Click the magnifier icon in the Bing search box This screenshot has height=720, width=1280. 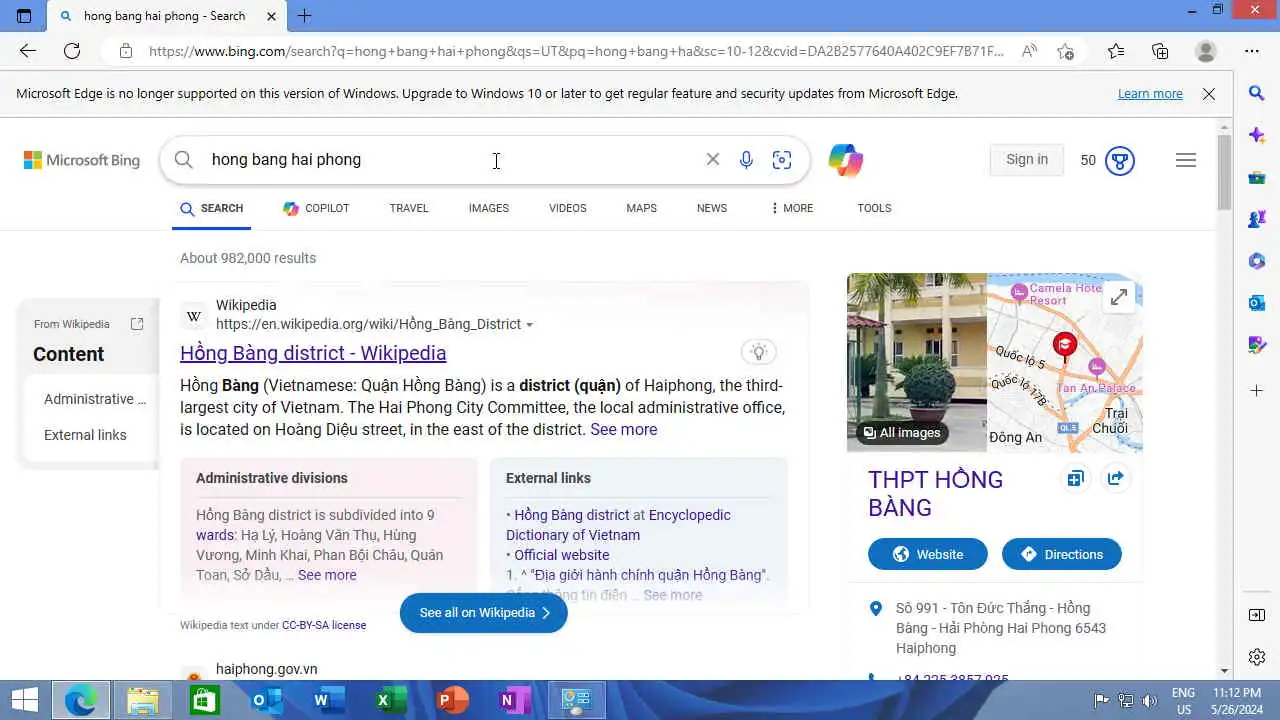[x=183, y=160]
